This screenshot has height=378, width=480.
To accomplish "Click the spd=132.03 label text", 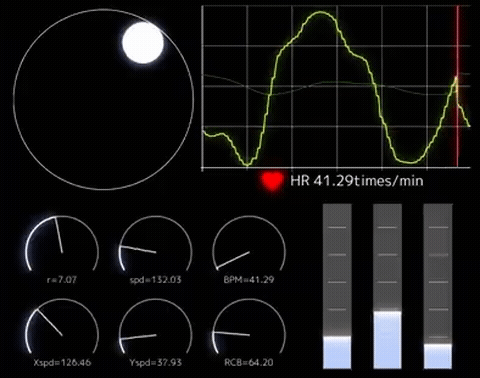I will pyautogui.click(x=155, y=279).
